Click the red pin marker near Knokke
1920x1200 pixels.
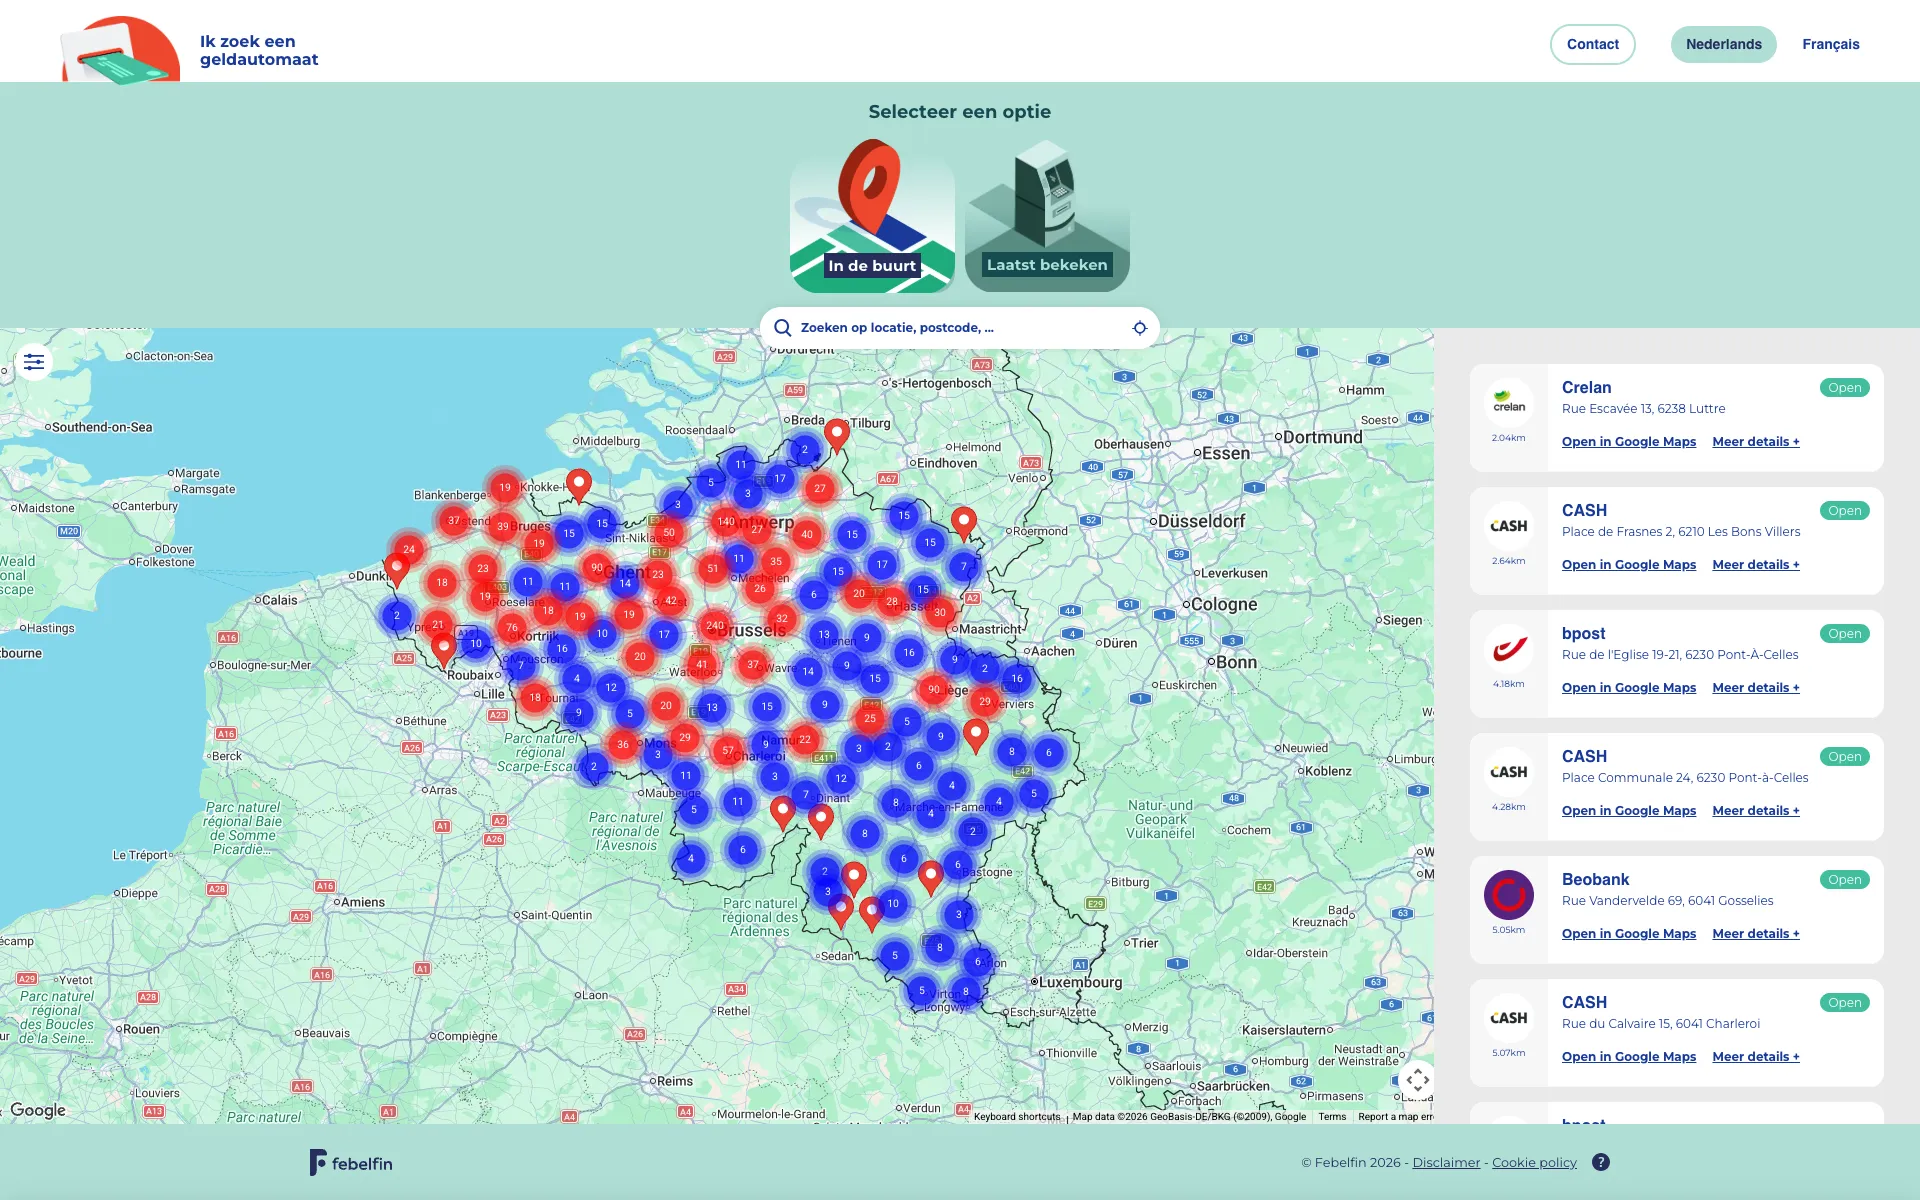click(579, 486)
